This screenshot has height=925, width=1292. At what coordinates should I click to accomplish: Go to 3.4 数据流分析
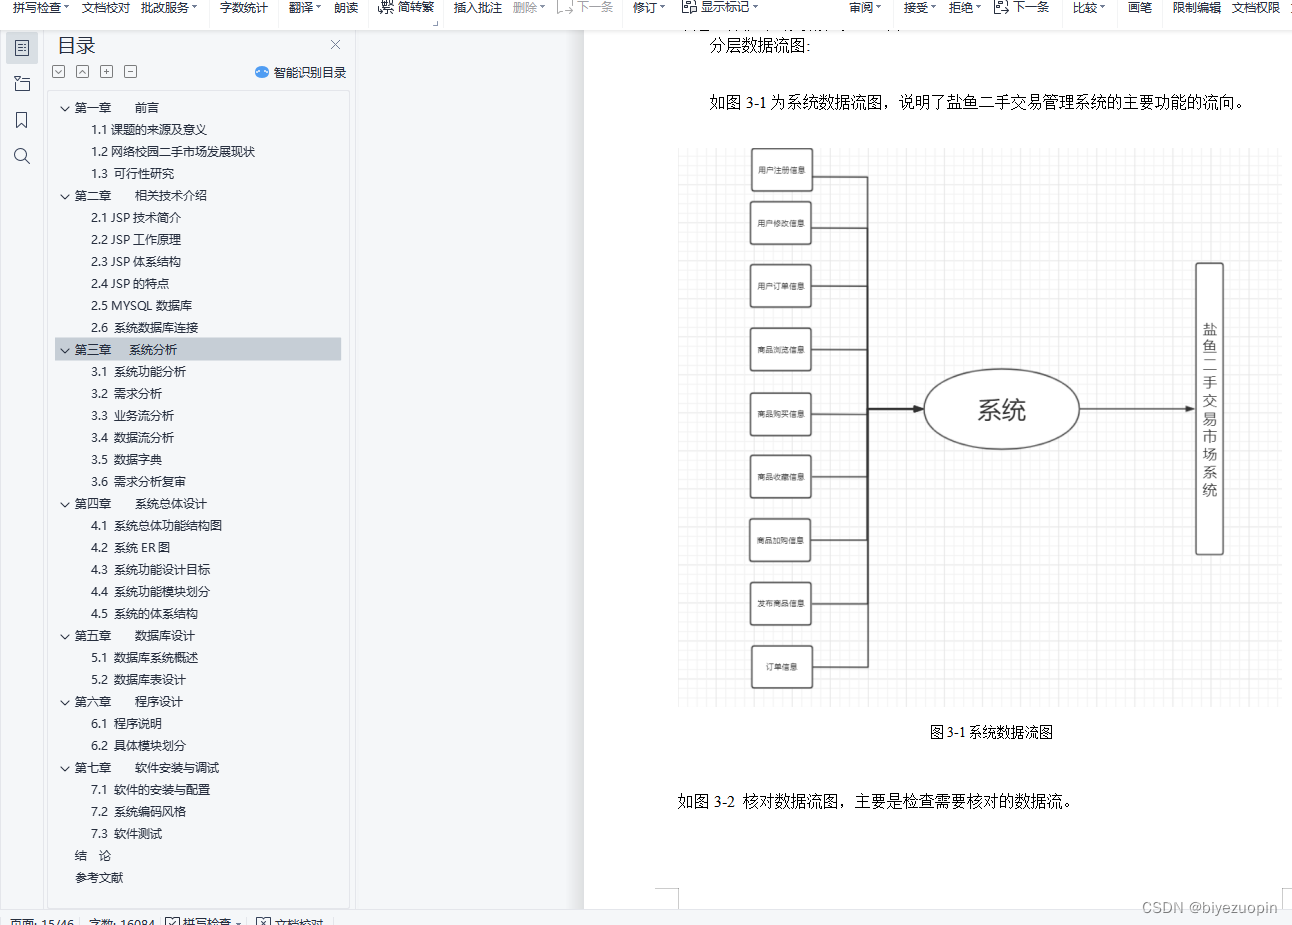tap(132, 438)
